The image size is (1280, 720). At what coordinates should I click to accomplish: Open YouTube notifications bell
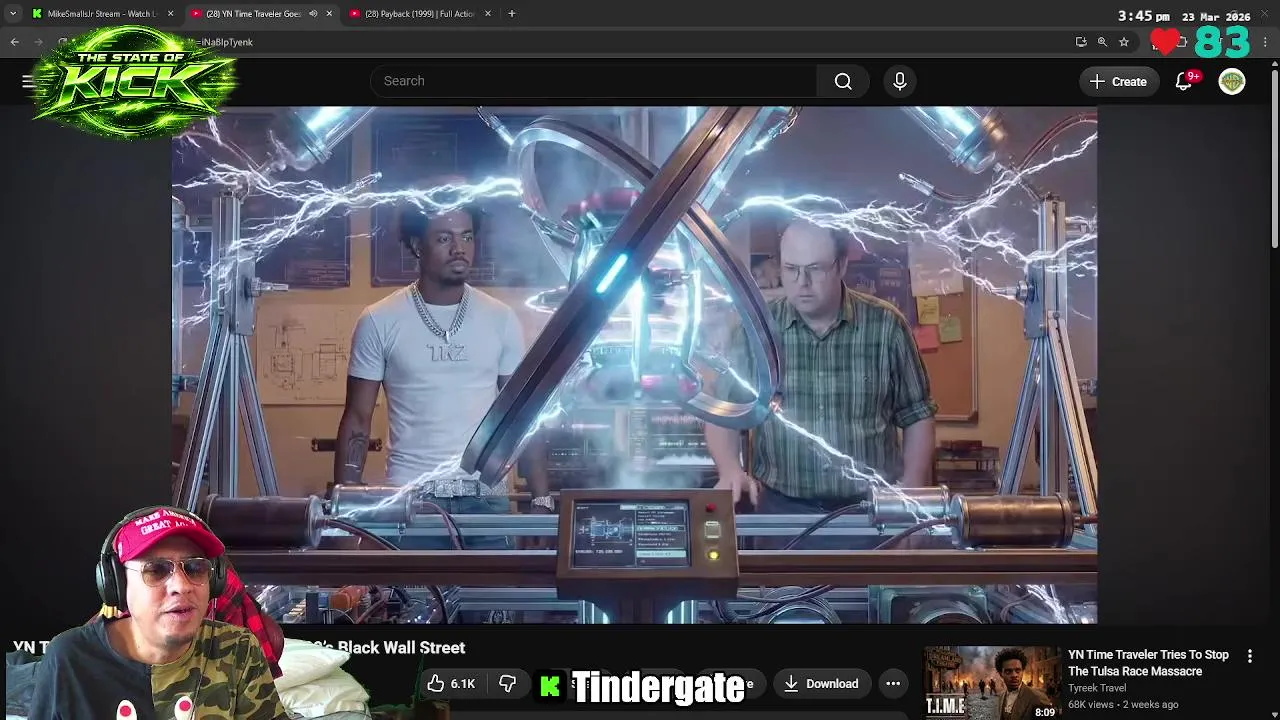pos(1184,82)
